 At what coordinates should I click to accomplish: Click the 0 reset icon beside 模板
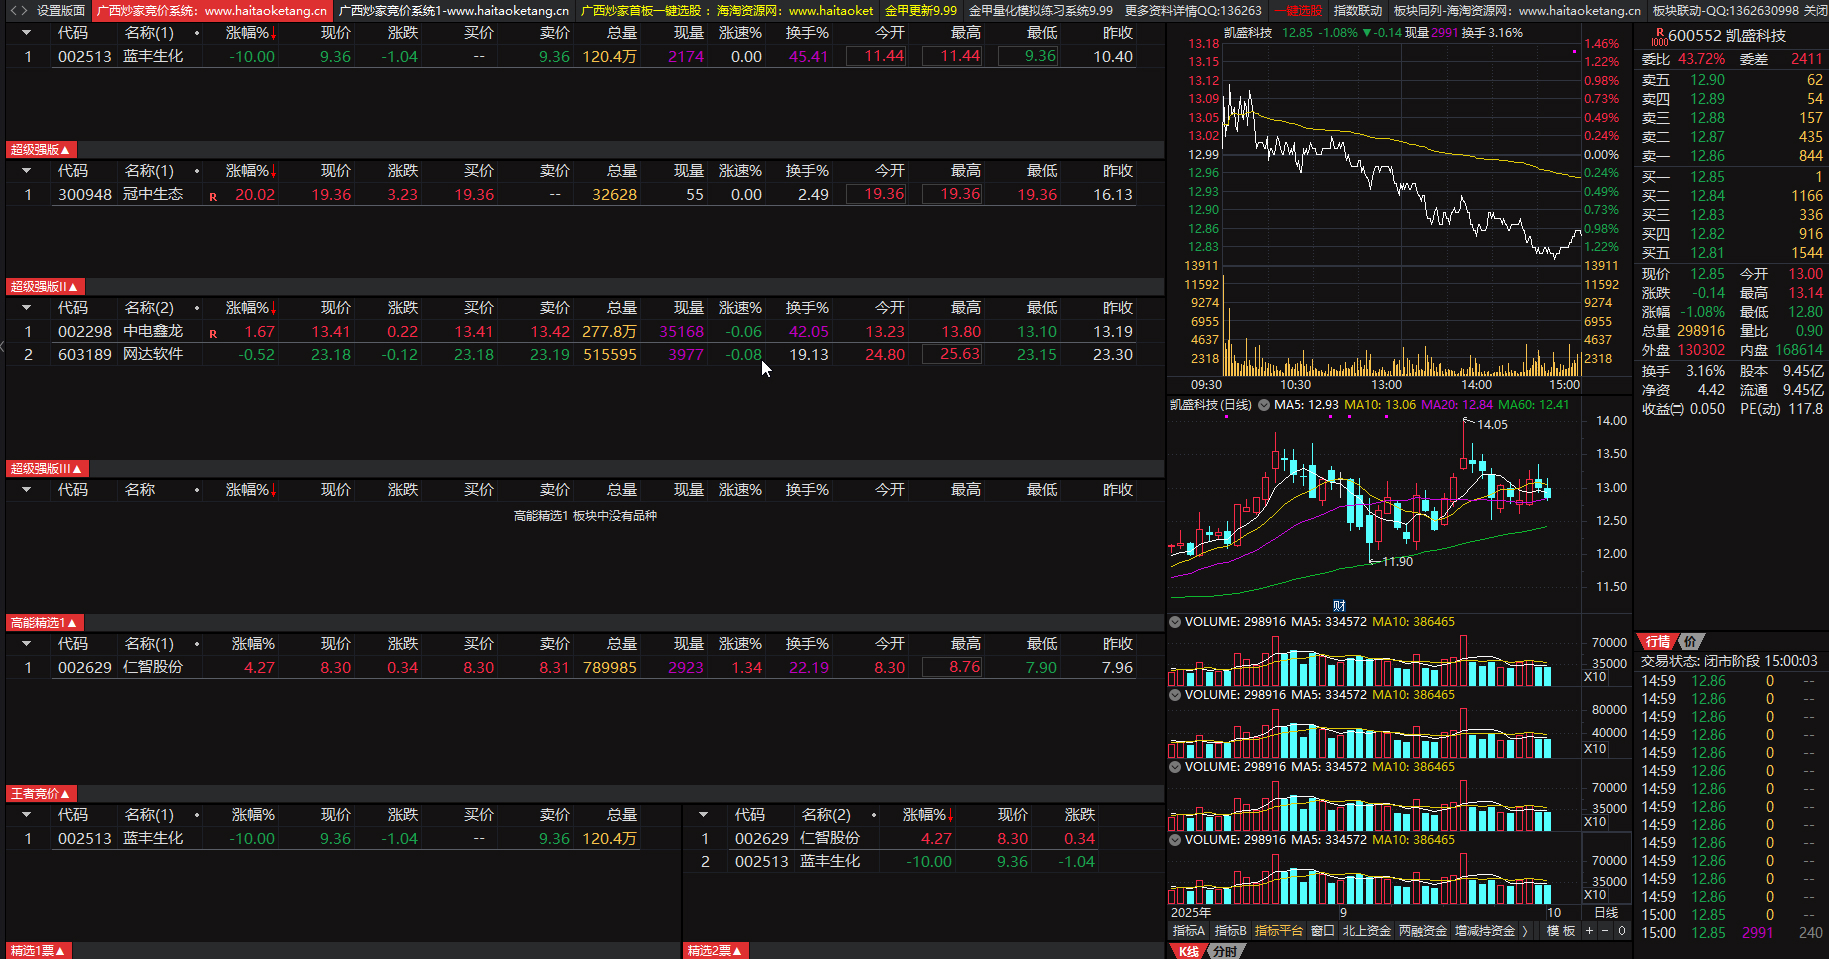[x=1621, y=931]
